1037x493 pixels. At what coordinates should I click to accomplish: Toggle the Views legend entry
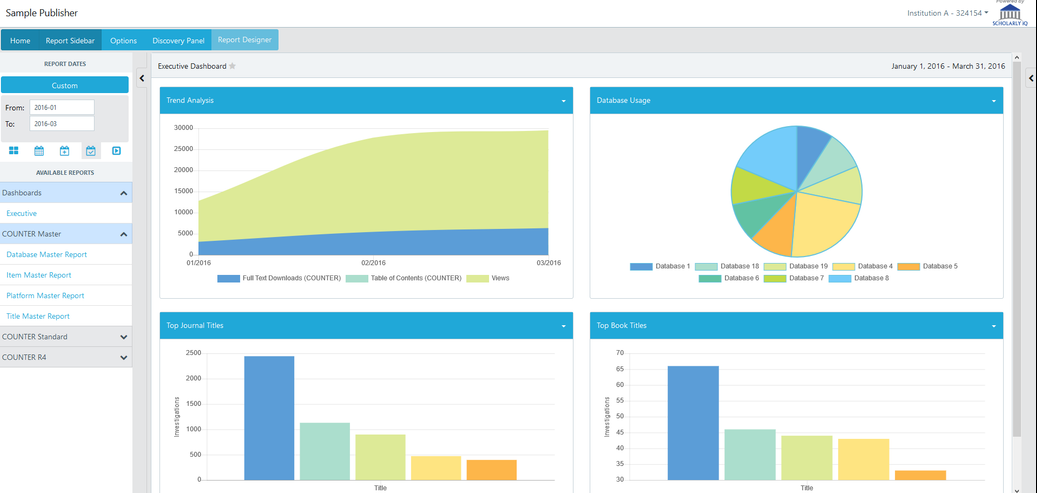click(x=488, y=279)
